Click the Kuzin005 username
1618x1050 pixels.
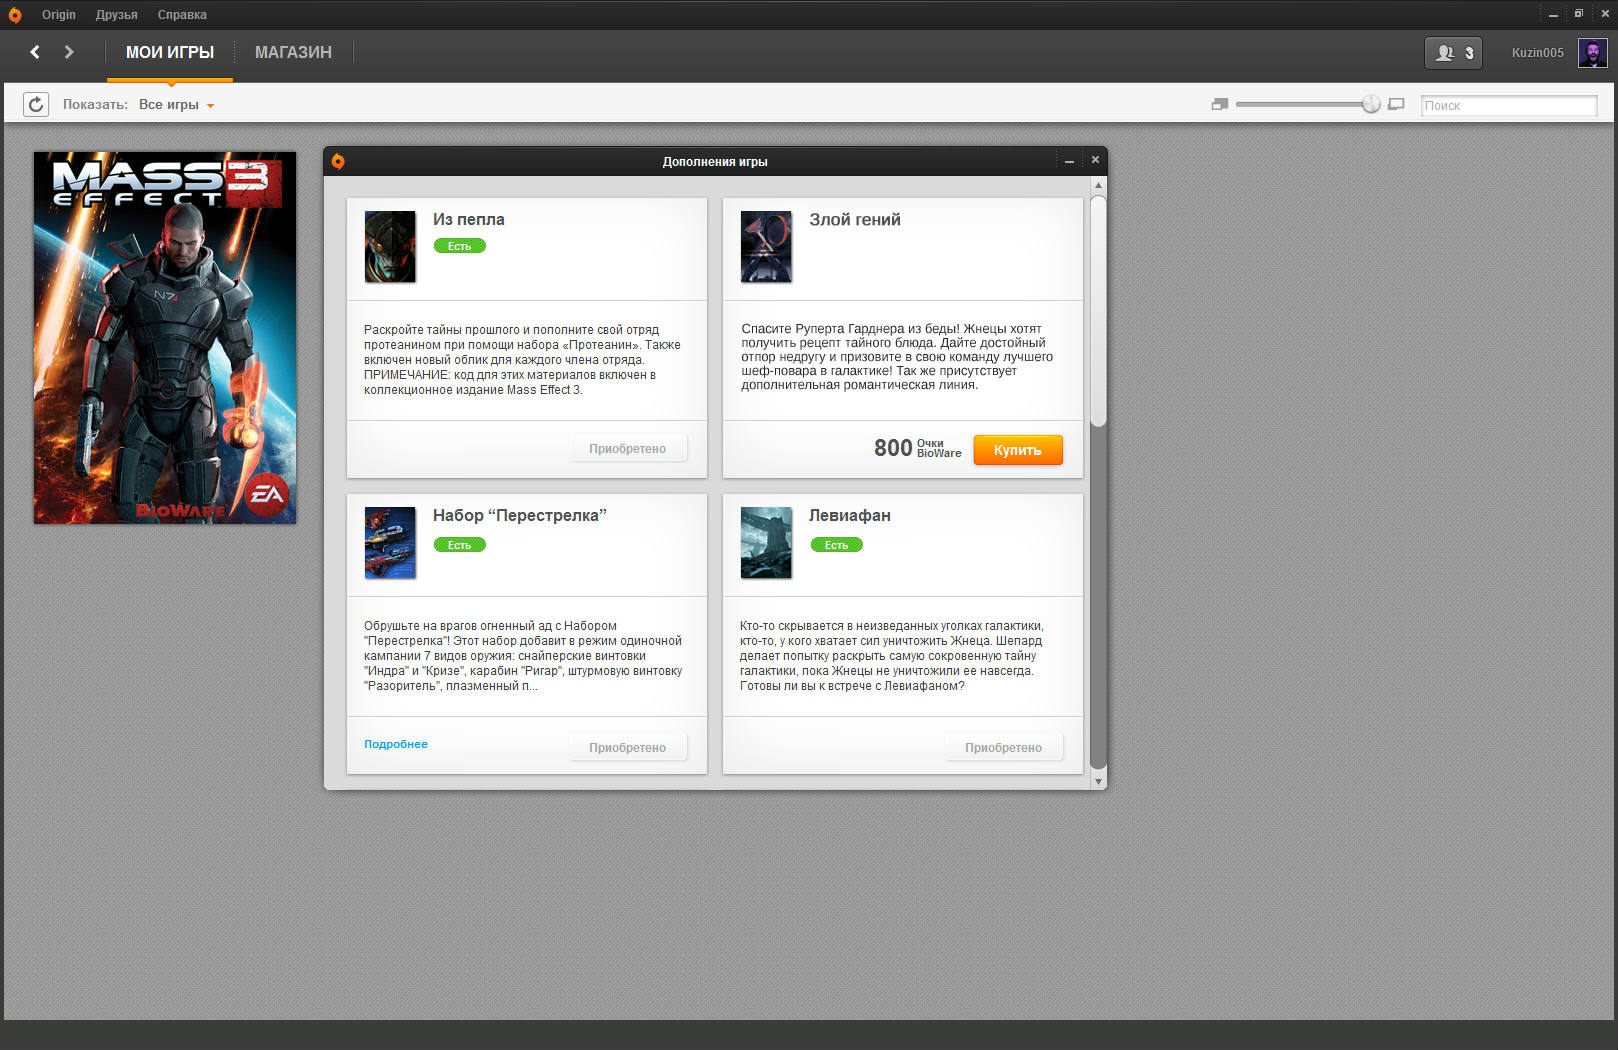coord(1538,53)
